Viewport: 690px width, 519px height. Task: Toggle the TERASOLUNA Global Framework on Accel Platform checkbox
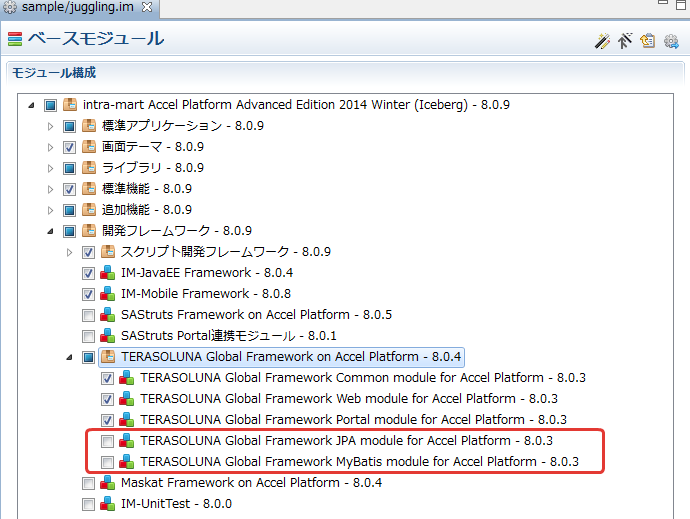(x=88, y=357)
